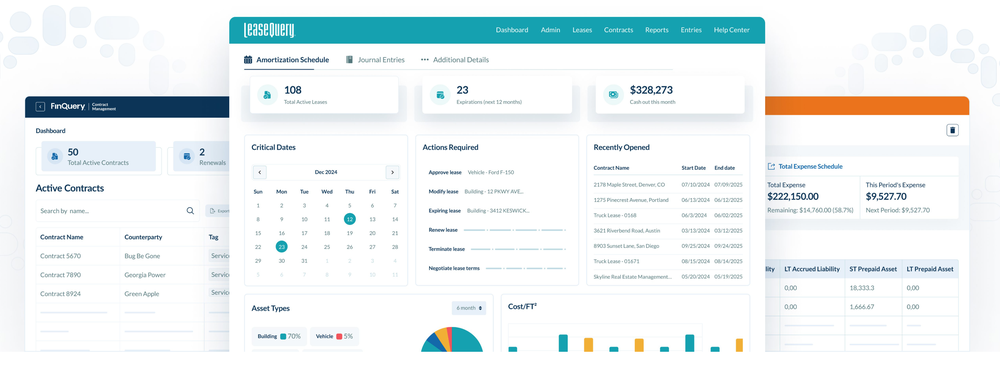The image size is (1000, 383).
Task: Click the Export button in Active Contracts
Action: (x=217, y=211)
